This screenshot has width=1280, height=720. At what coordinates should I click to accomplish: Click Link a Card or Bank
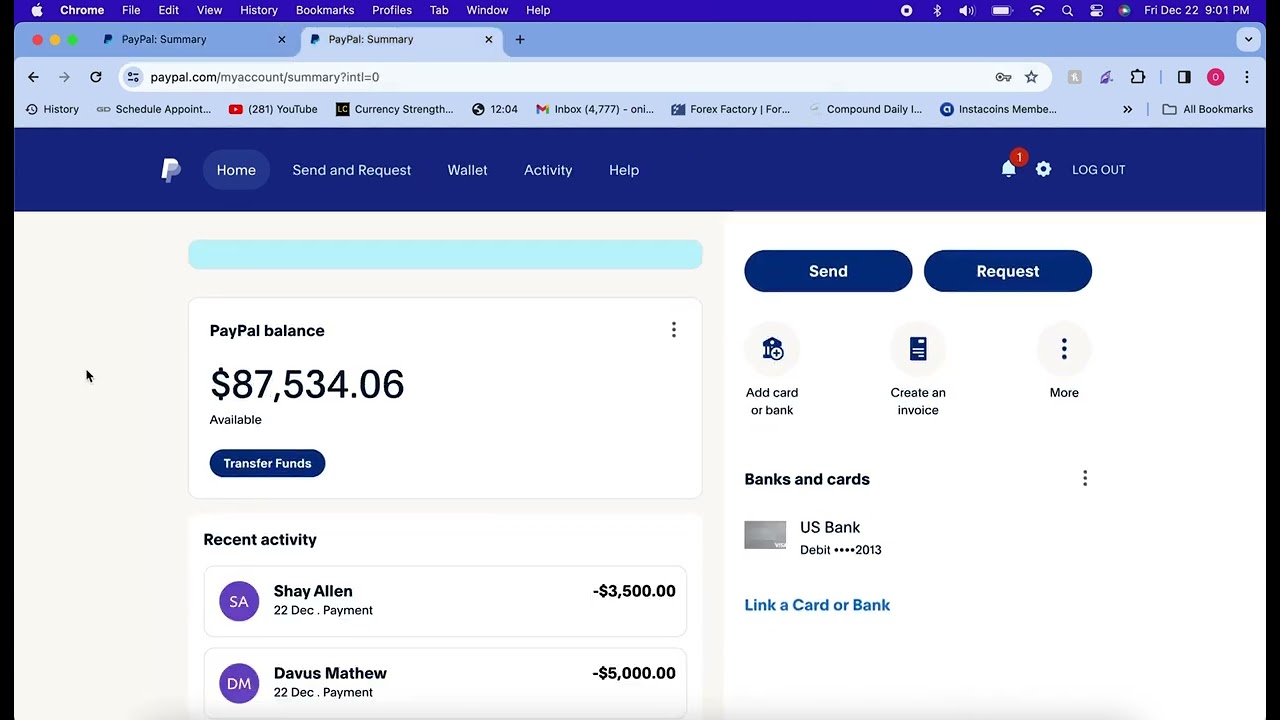tap(817, 605)
